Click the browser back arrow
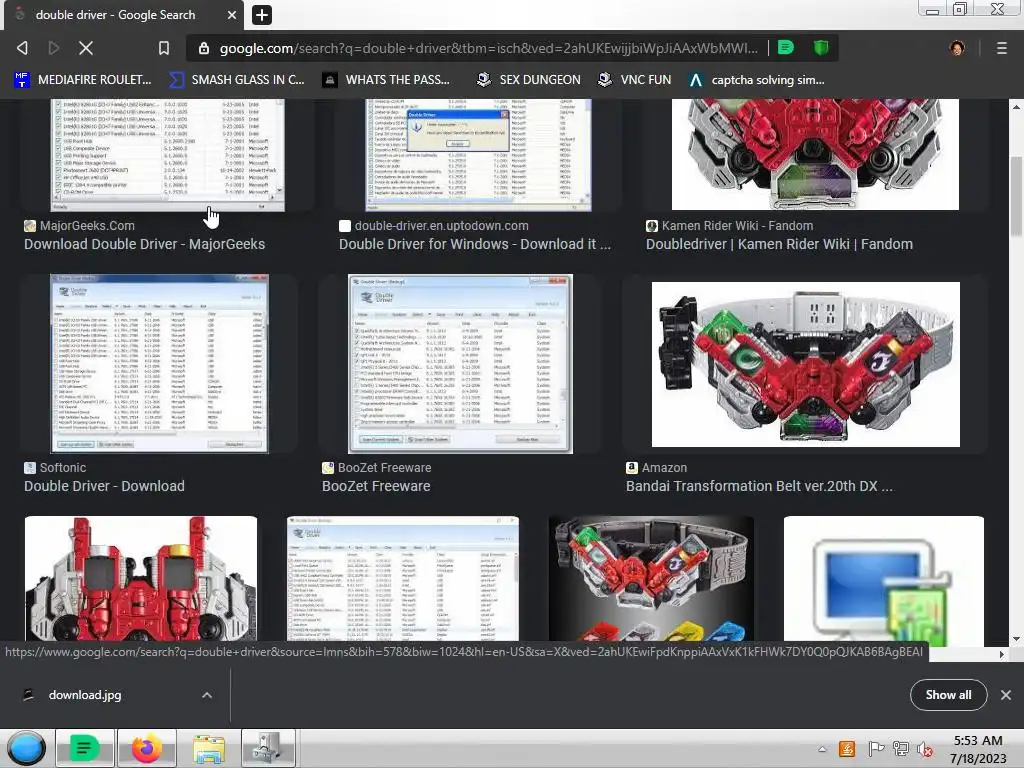The image size is (1024, 768). point(22,48)
